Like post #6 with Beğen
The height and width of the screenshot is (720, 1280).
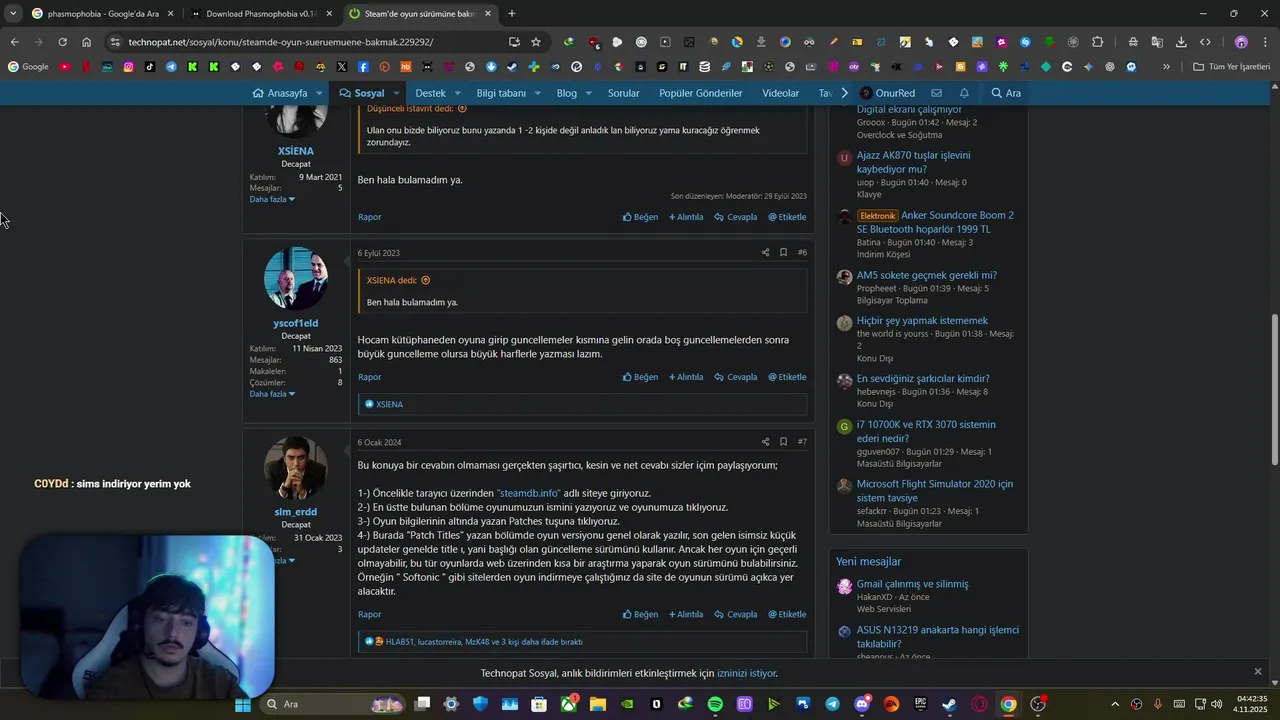pyautogui.click(x=641, y=377)
